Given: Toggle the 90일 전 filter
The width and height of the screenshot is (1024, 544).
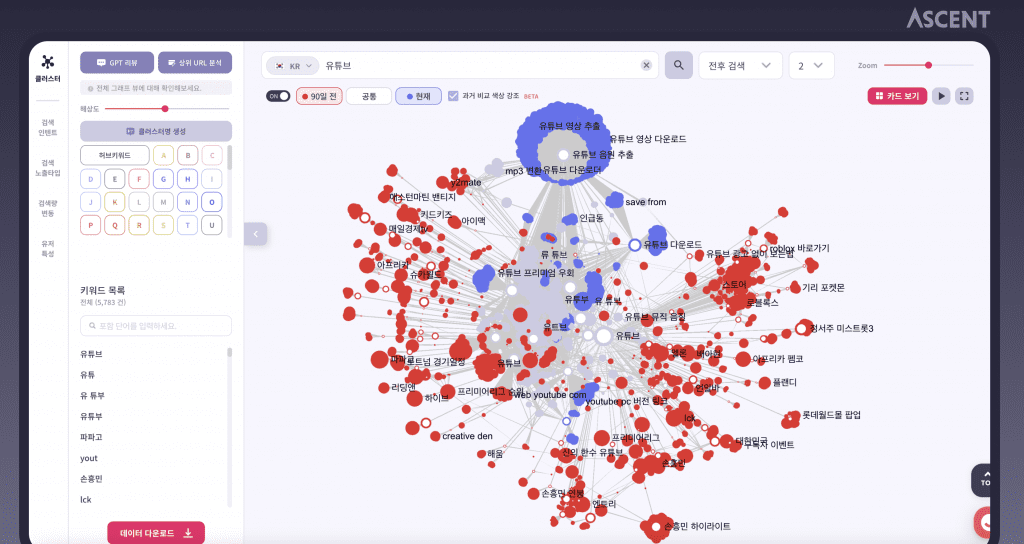Looking at the screenshot, I should 319,96.
